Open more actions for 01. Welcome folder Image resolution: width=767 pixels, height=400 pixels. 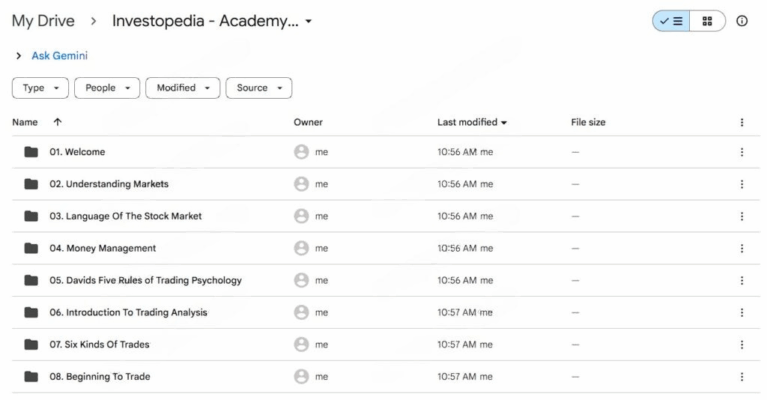(x=742, y=152)
